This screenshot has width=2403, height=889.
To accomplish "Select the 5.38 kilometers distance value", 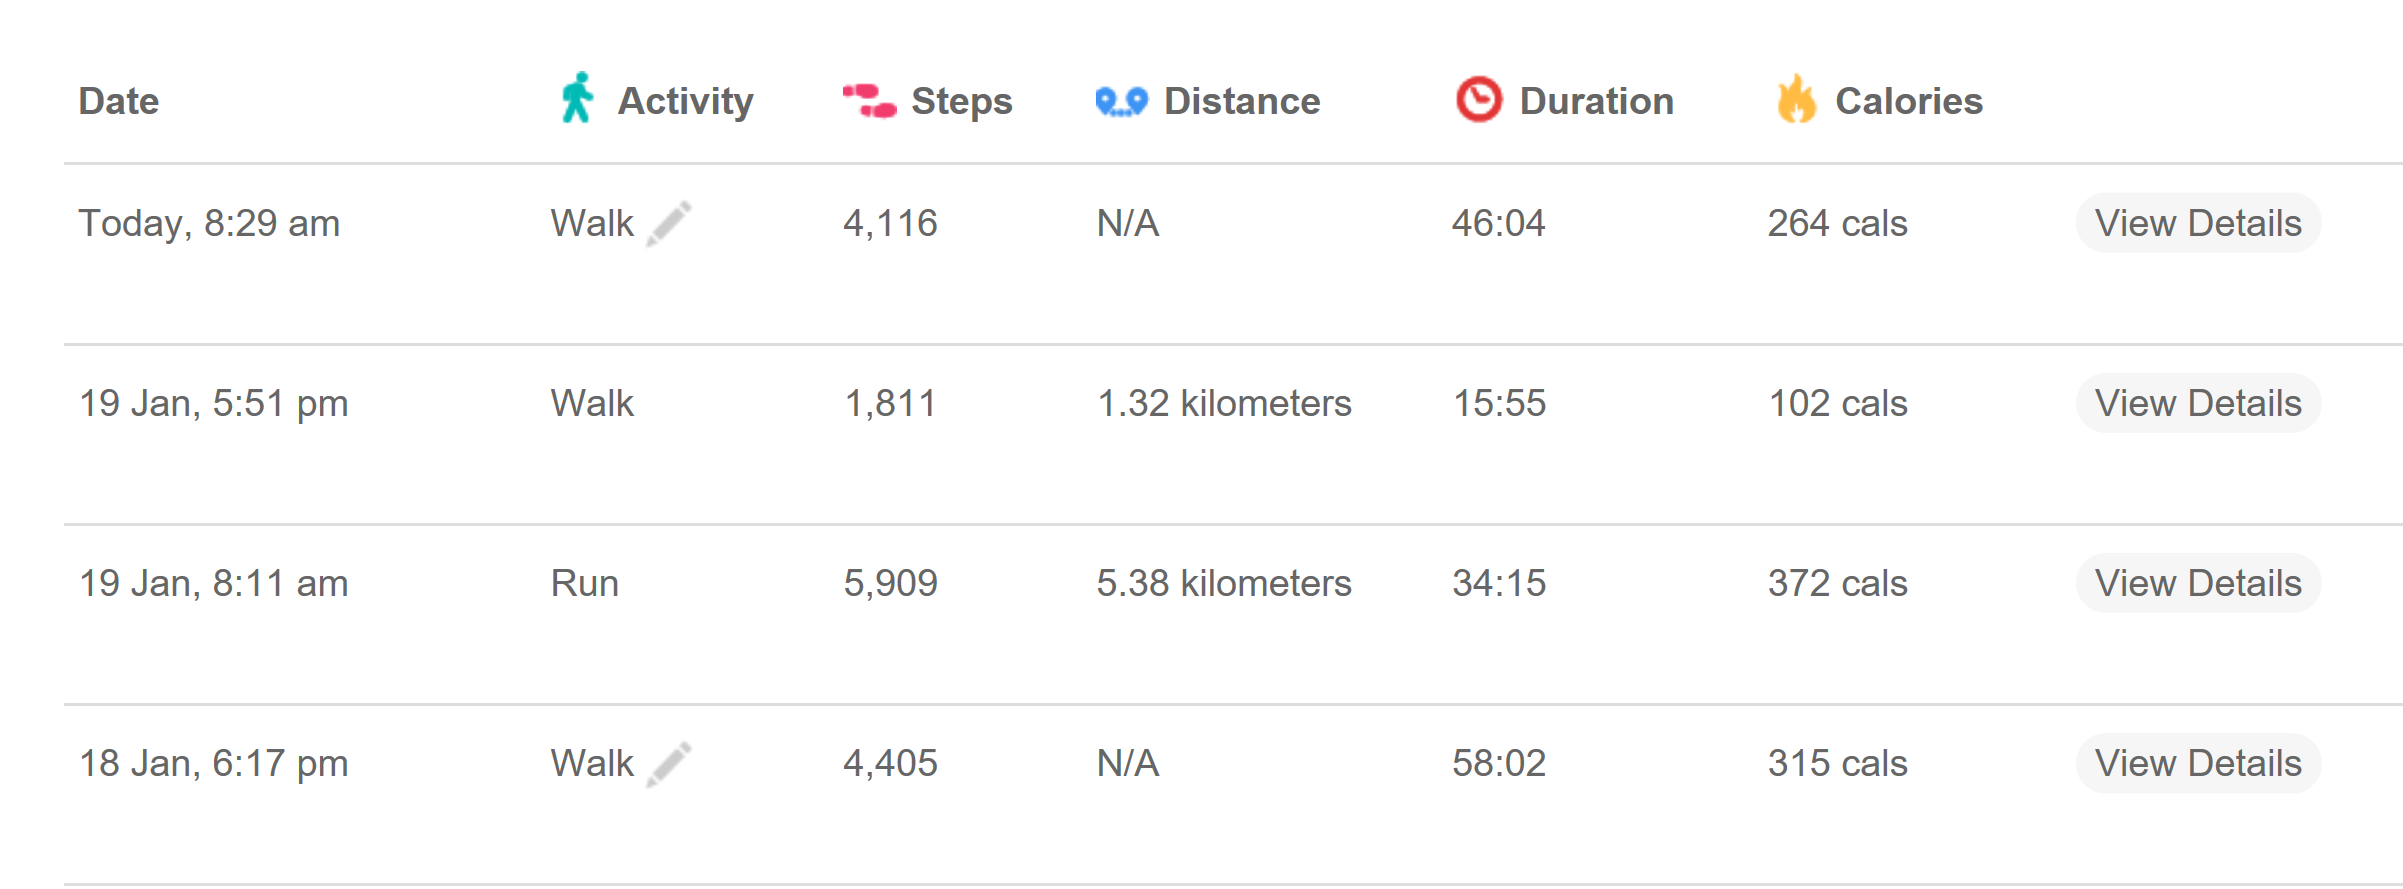I will 1223,583.
